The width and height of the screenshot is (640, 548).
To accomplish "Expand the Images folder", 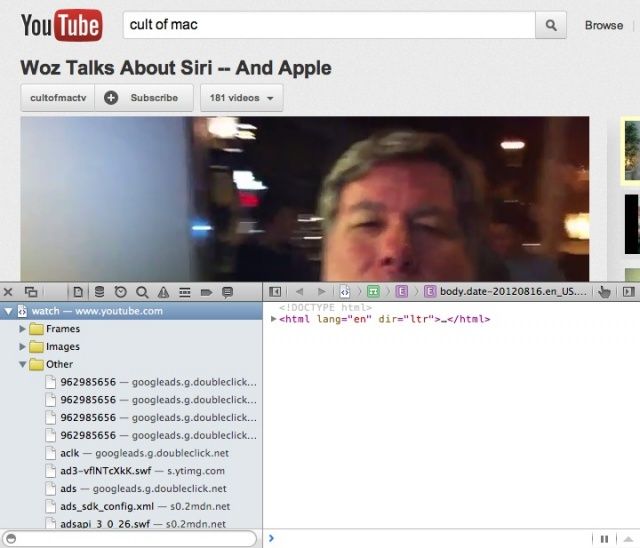I will click(23, 347).
